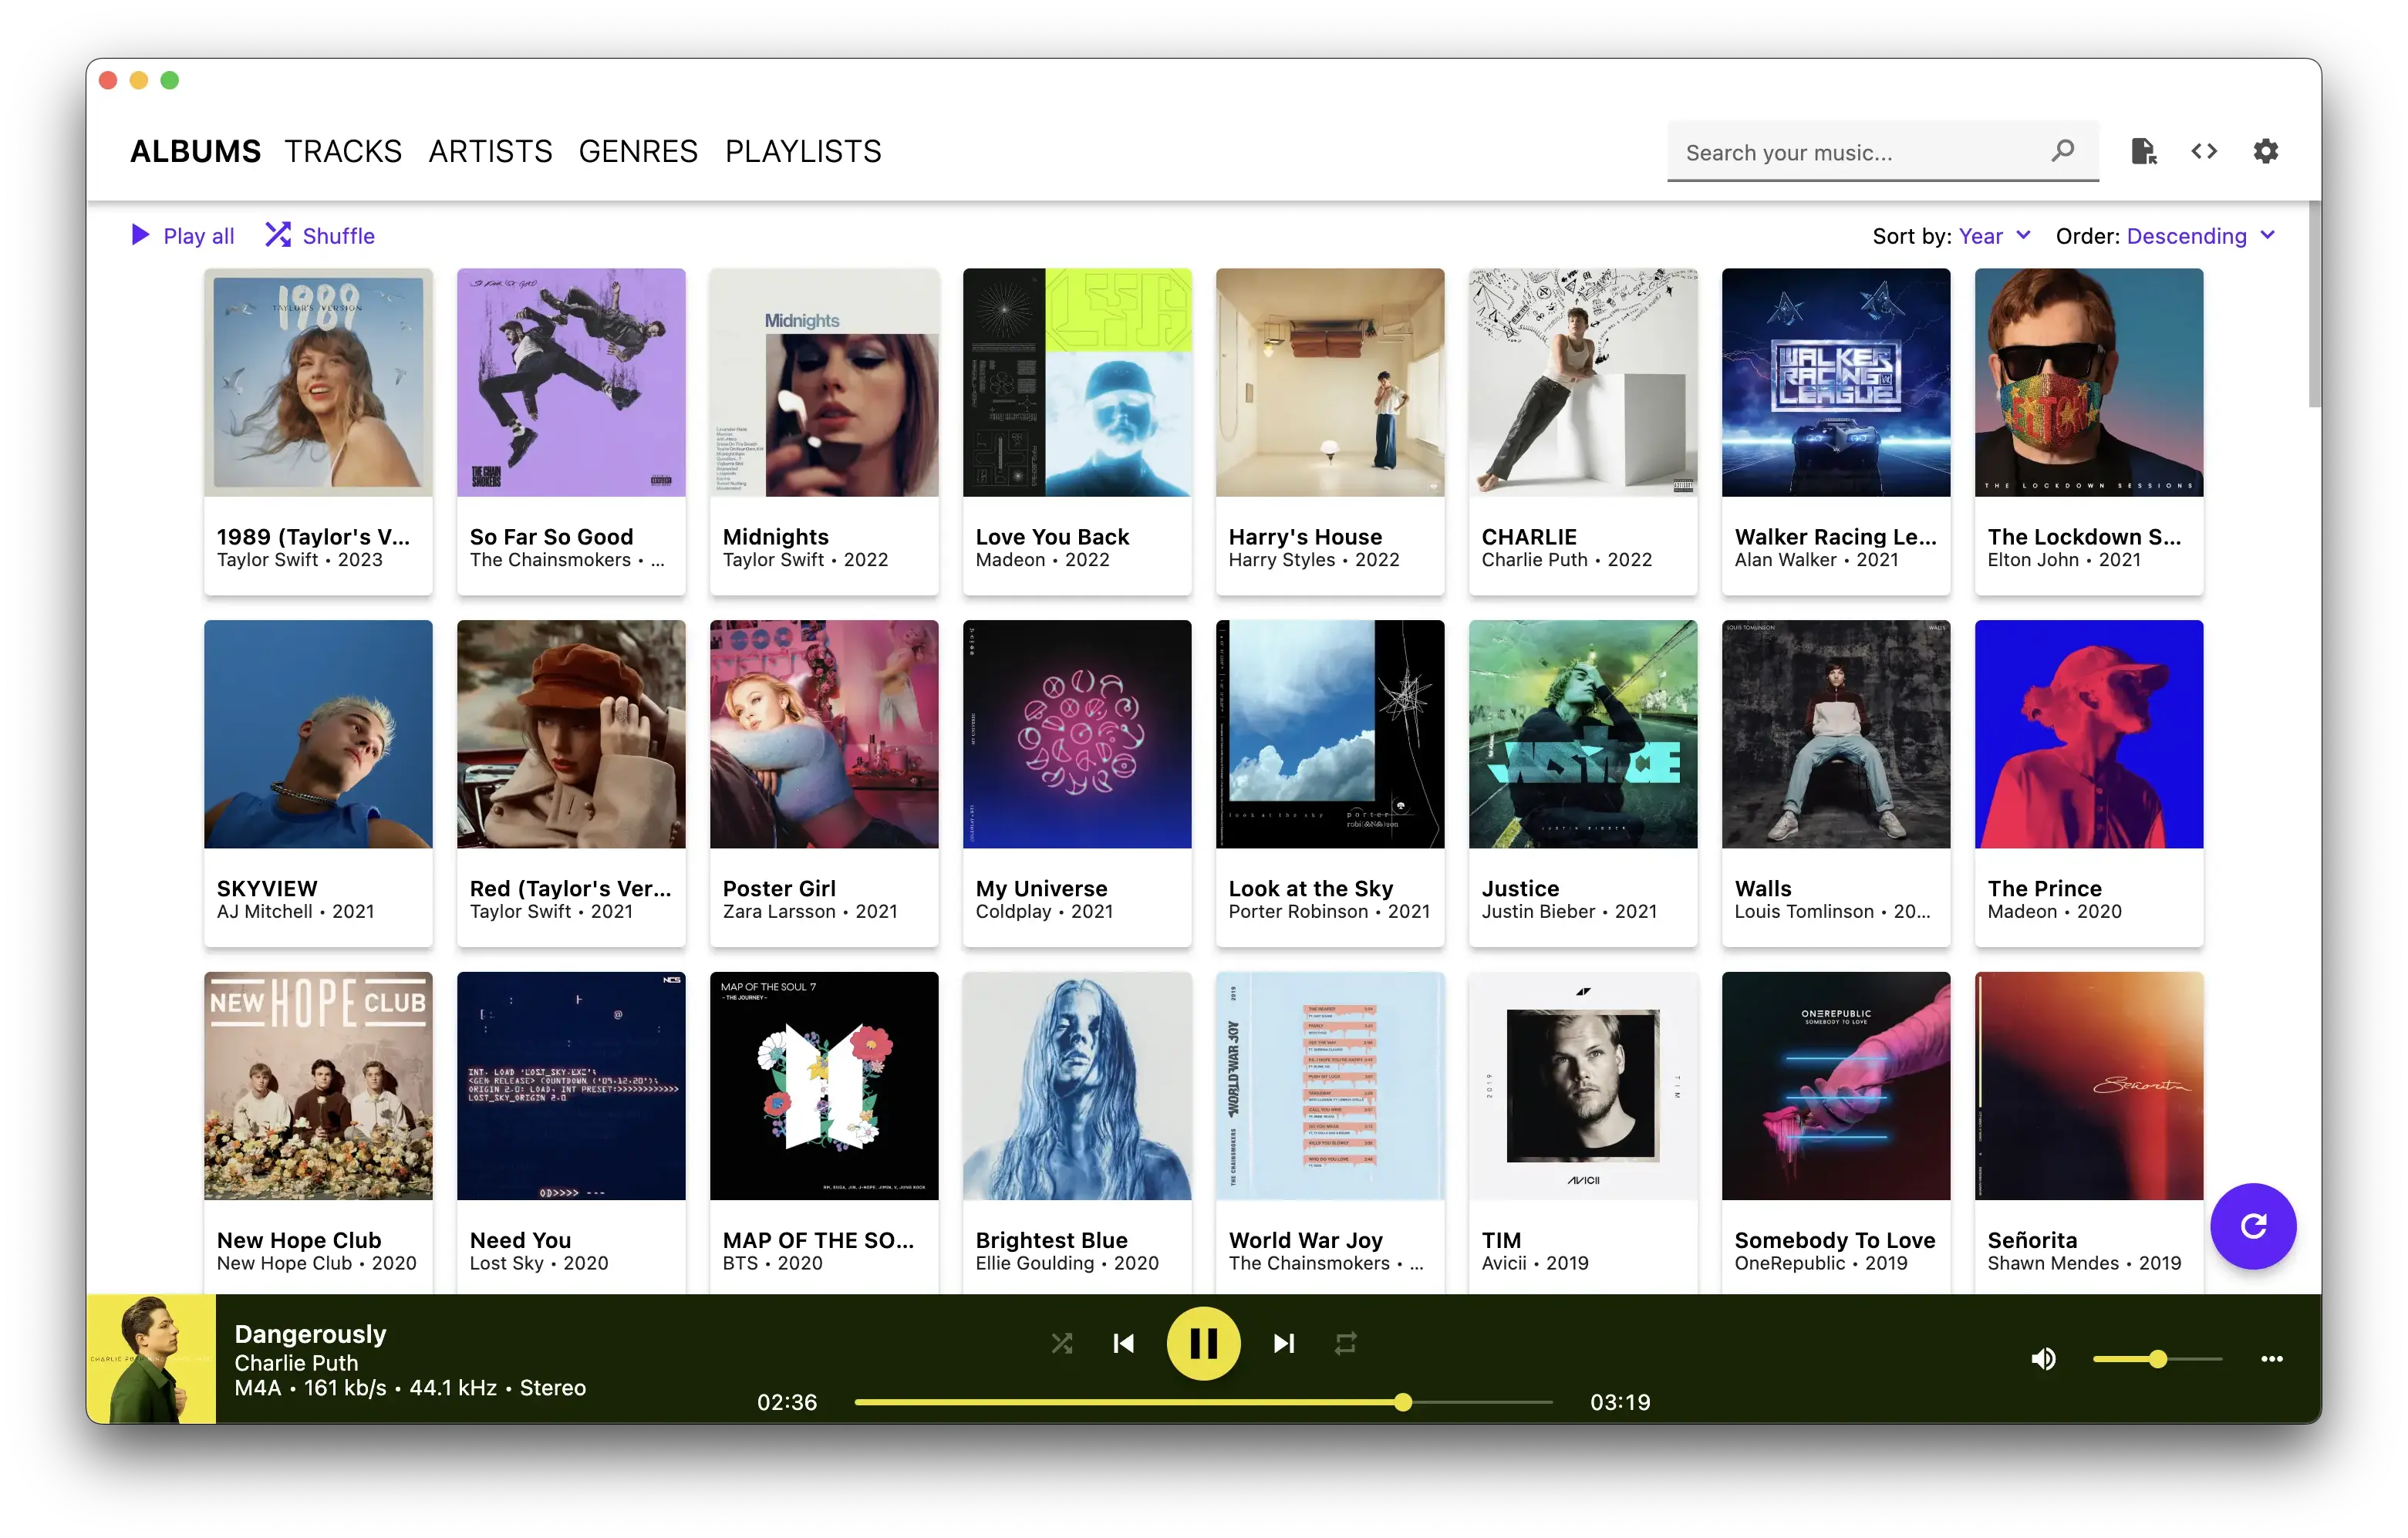2408x1538 pixels.
Task: Open settings with the gear icon
Action: click(2265, 151)
